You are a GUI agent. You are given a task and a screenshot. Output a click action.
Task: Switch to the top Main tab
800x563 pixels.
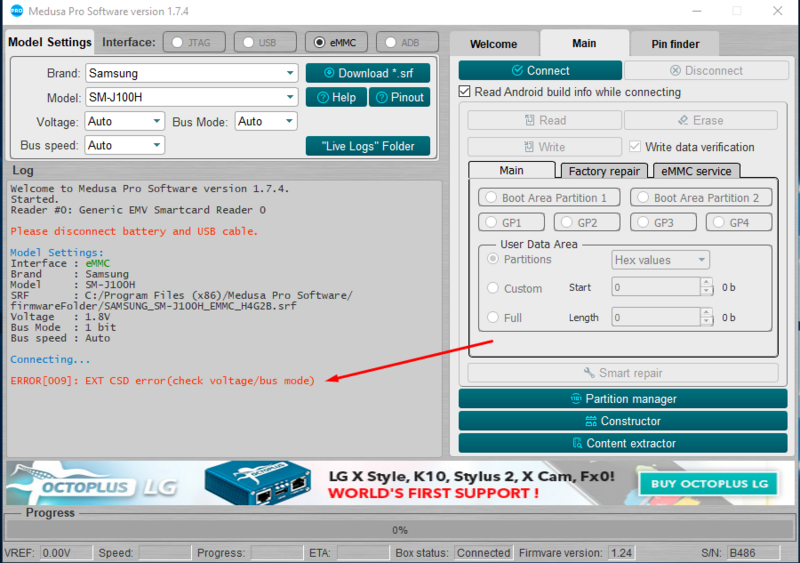coord(584,43)
